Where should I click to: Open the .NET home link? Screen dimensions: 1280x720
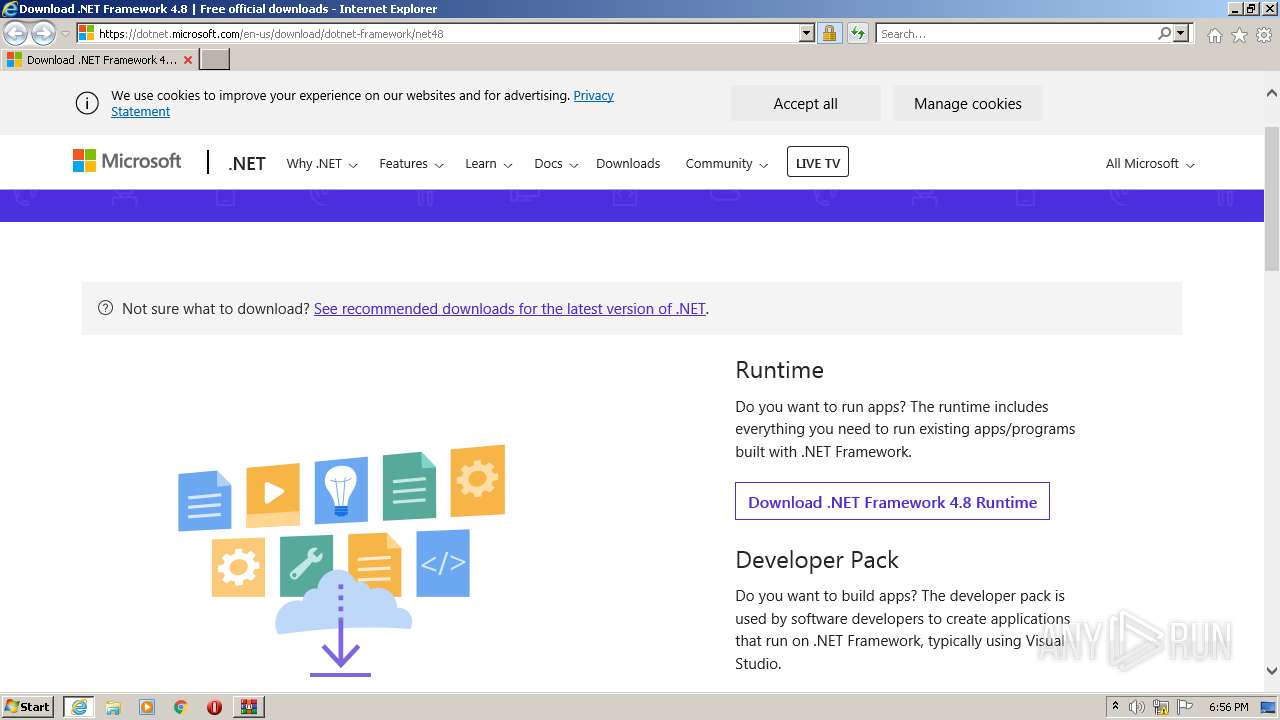[x=246, y=164]
